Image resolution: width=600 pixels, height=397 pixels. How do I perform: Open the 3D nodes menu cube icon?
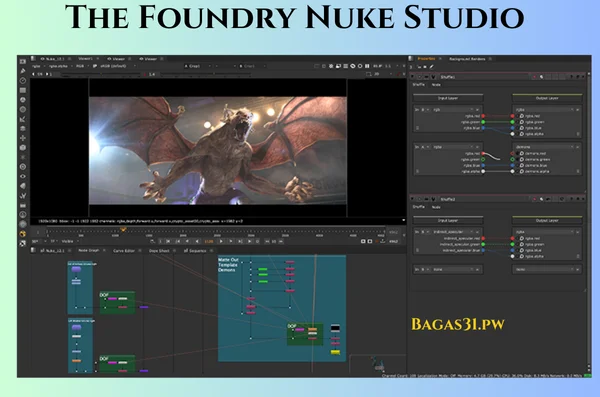tap(23, 147)
